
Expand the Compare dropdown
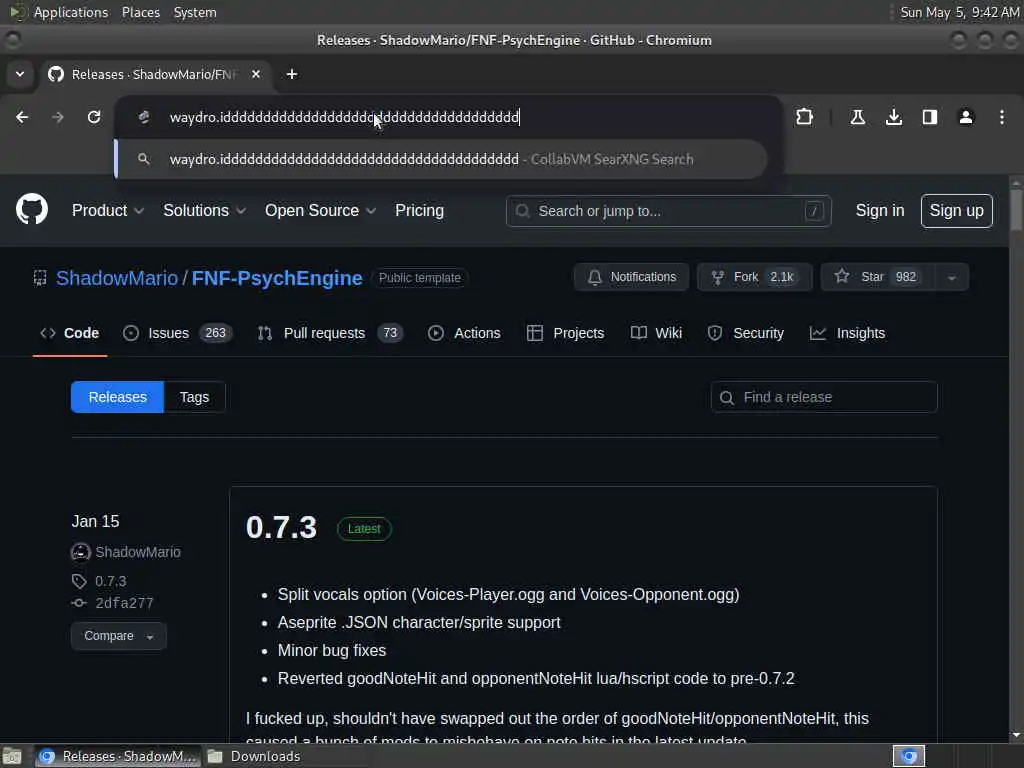pos(119,636)
